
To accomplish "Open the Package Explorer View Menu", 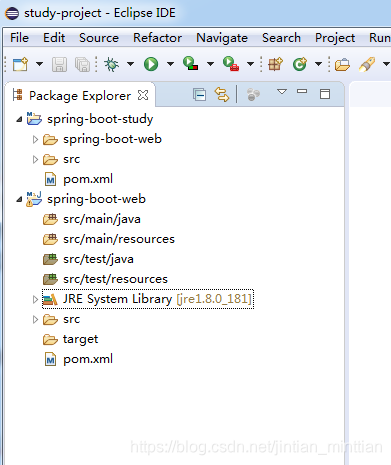I will [x=282, y=91].
